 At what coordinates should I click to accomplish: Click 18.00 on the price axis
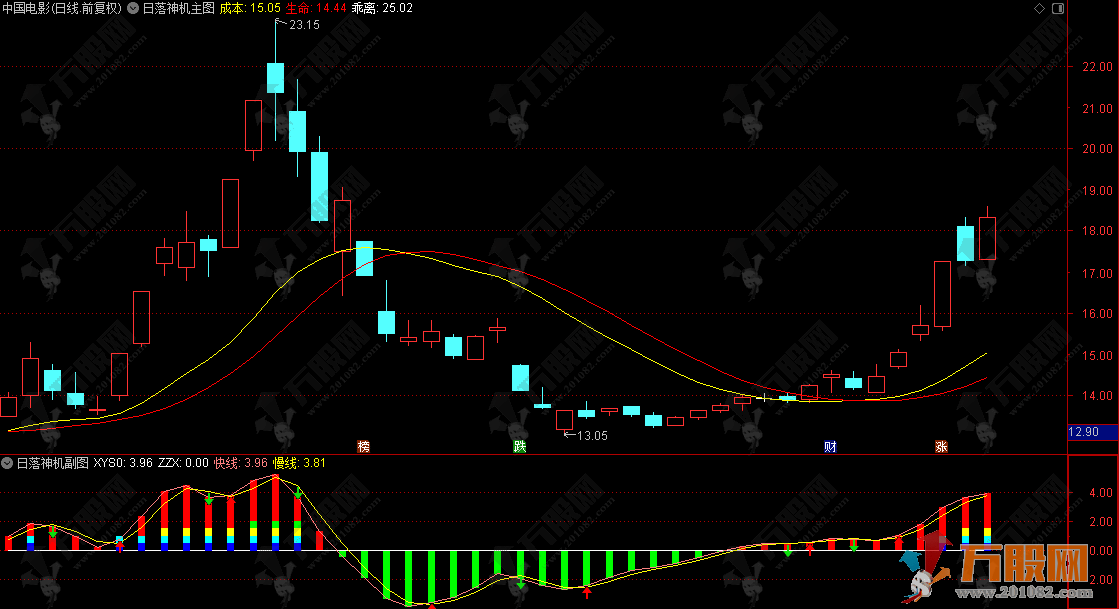[x=1098, y=231]
